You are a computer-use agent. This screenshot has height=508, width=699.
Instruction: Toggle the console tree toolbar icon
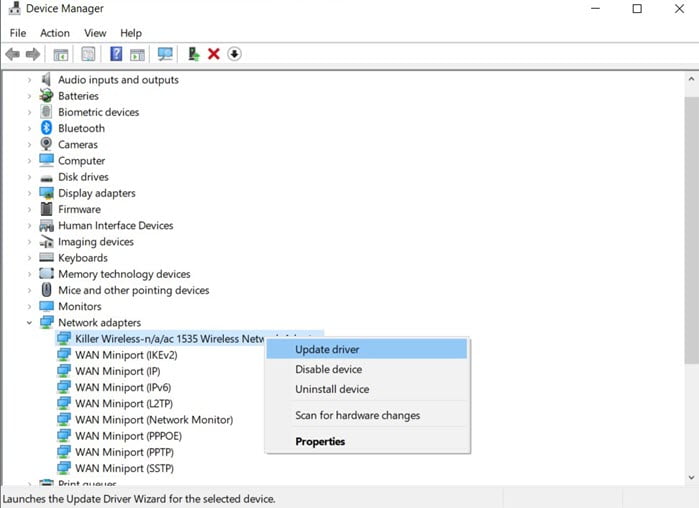click(61, 54)
